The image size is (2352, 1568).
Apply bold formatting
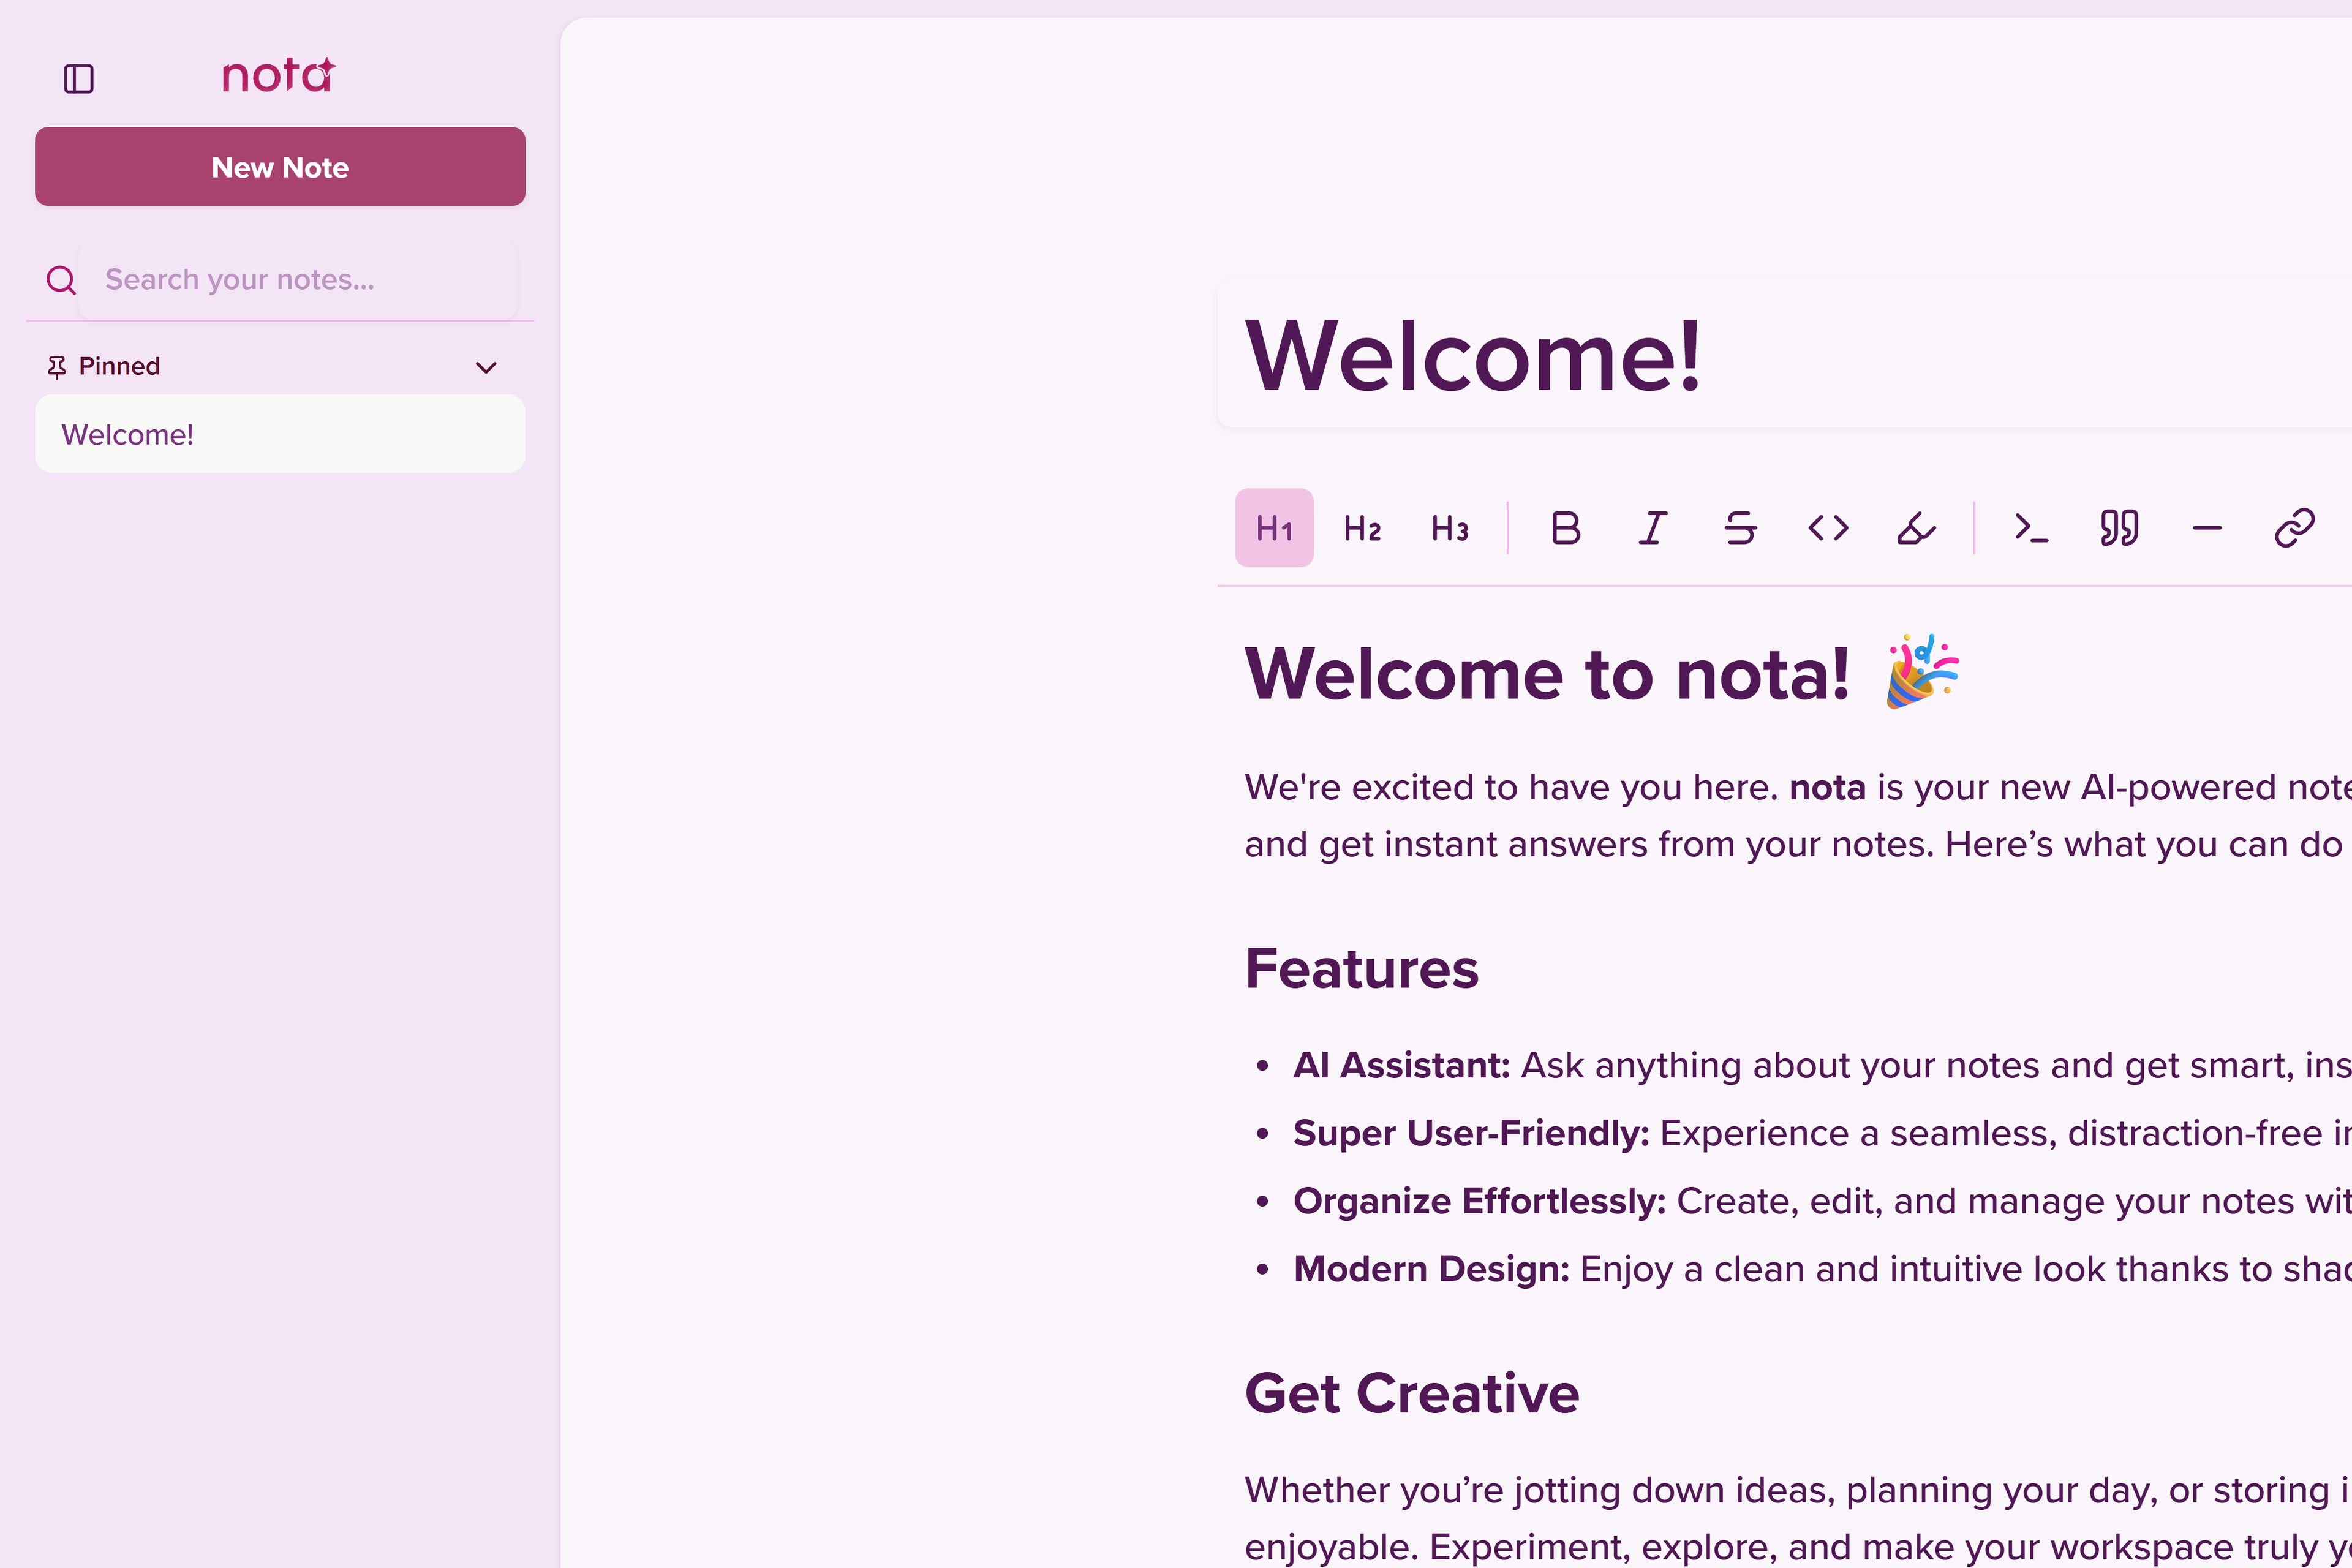[1565, 528]
